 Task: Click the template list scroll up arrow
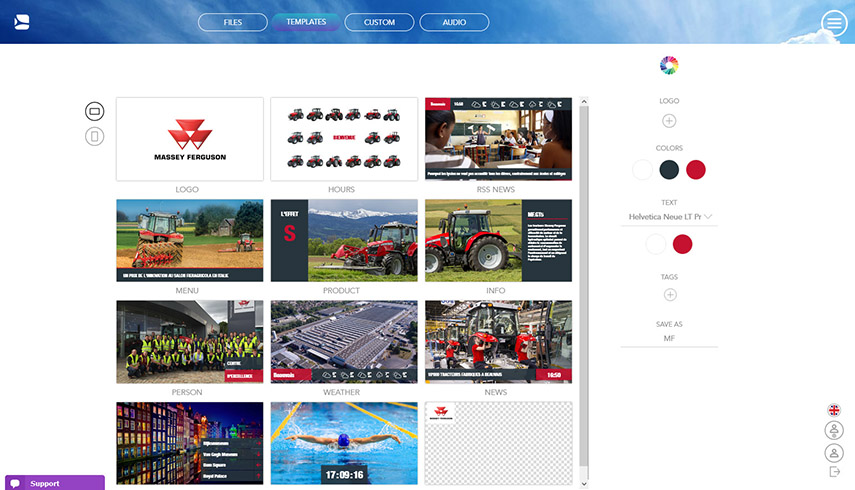point(584,101)
